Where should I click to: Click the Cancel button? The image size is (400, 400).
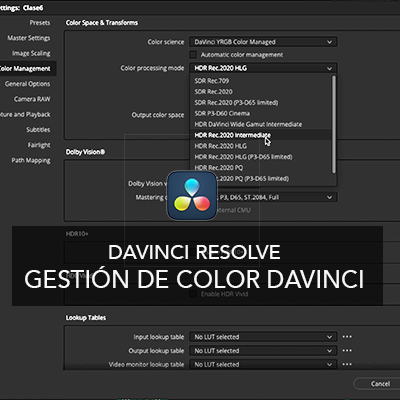tap(380, 384)
